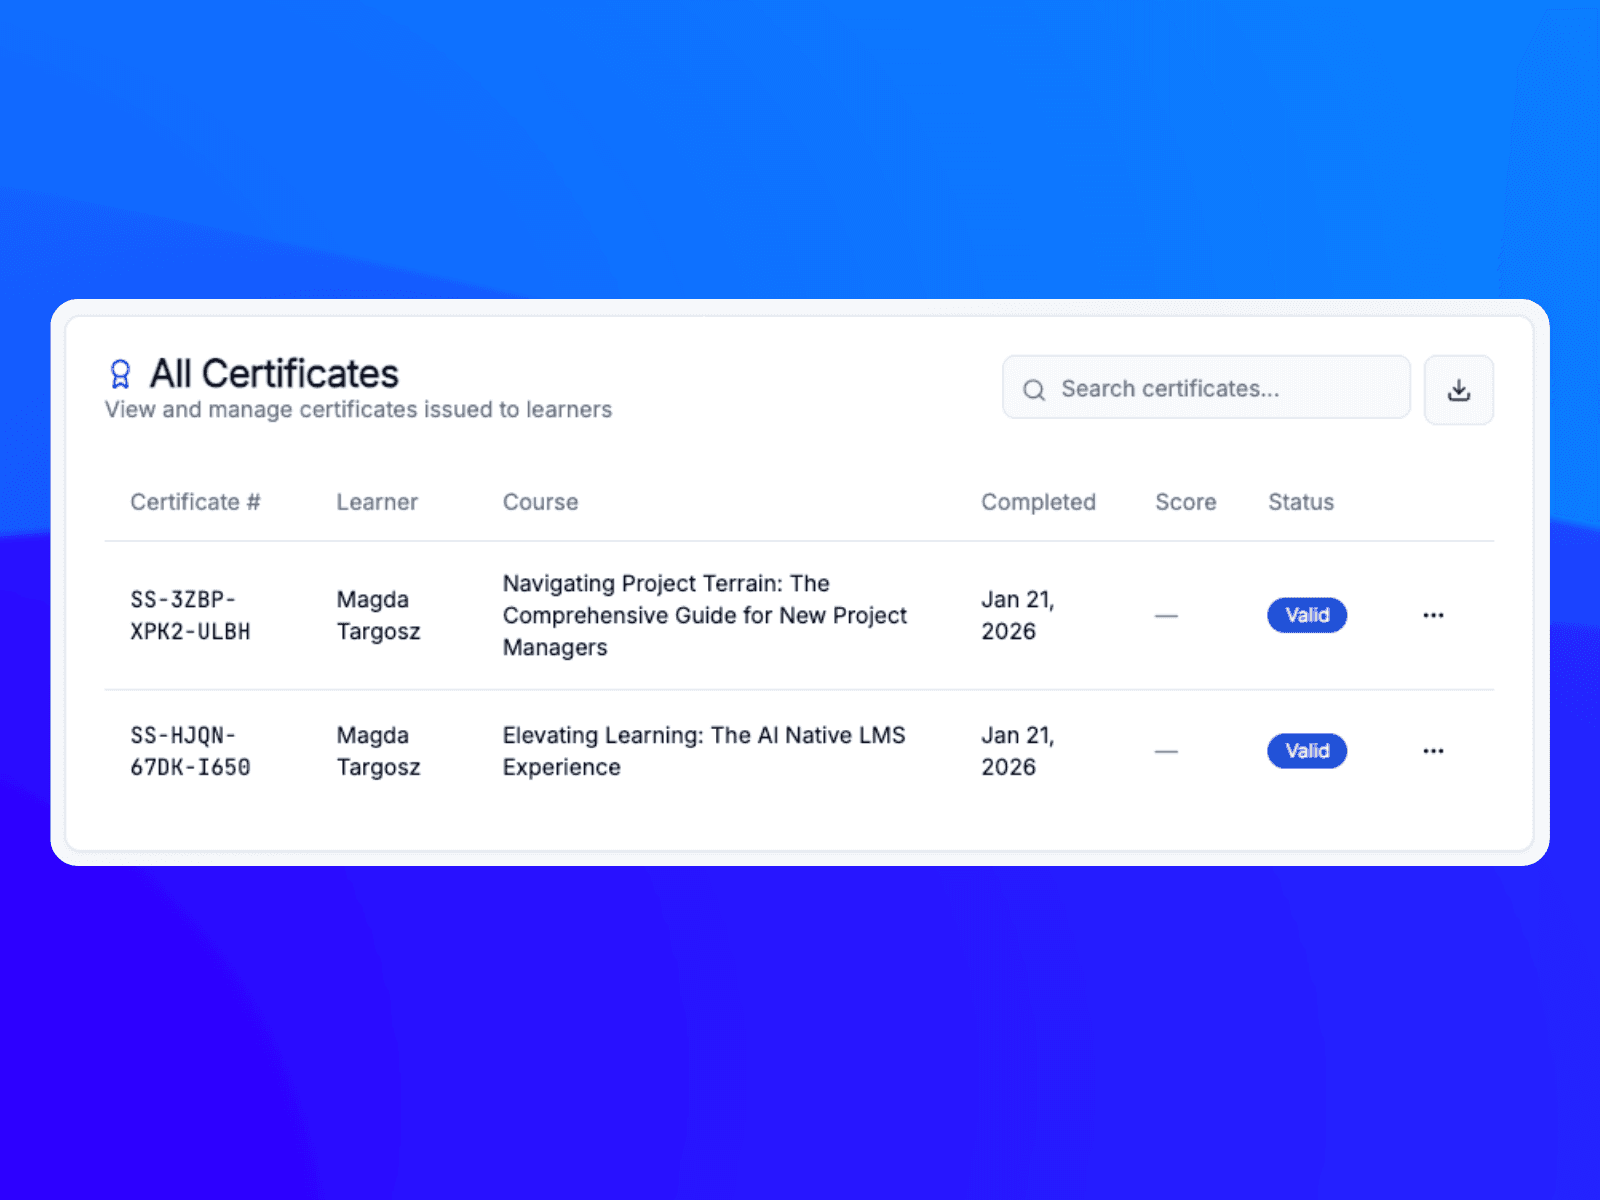Click the Learner column header
This screenshot has height=1200, width=1600.
point(377,502)
